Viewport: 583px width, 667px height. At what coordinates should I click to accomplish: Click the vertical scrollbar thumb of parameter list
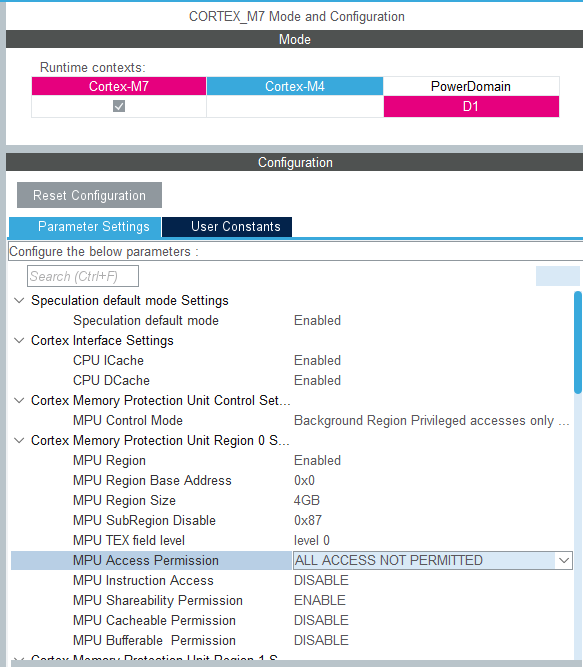click(x=577, y=342)
